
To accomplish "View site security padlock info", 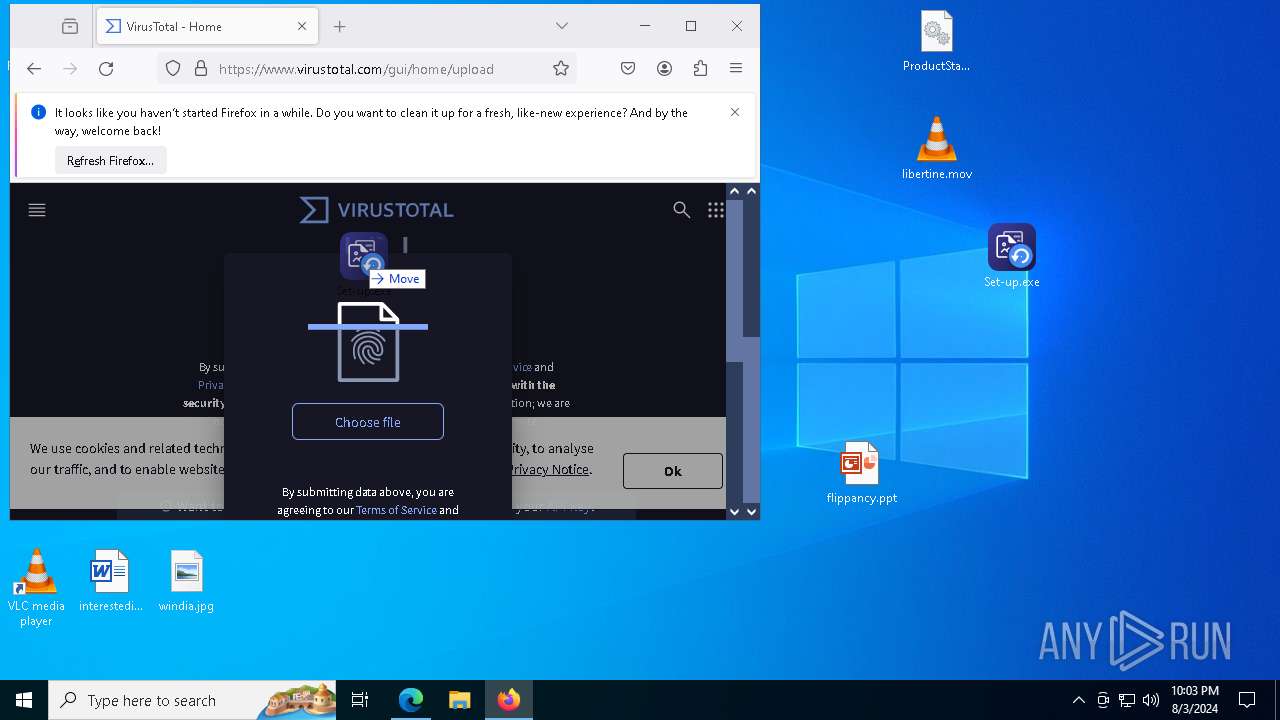I will pos(200,69).
